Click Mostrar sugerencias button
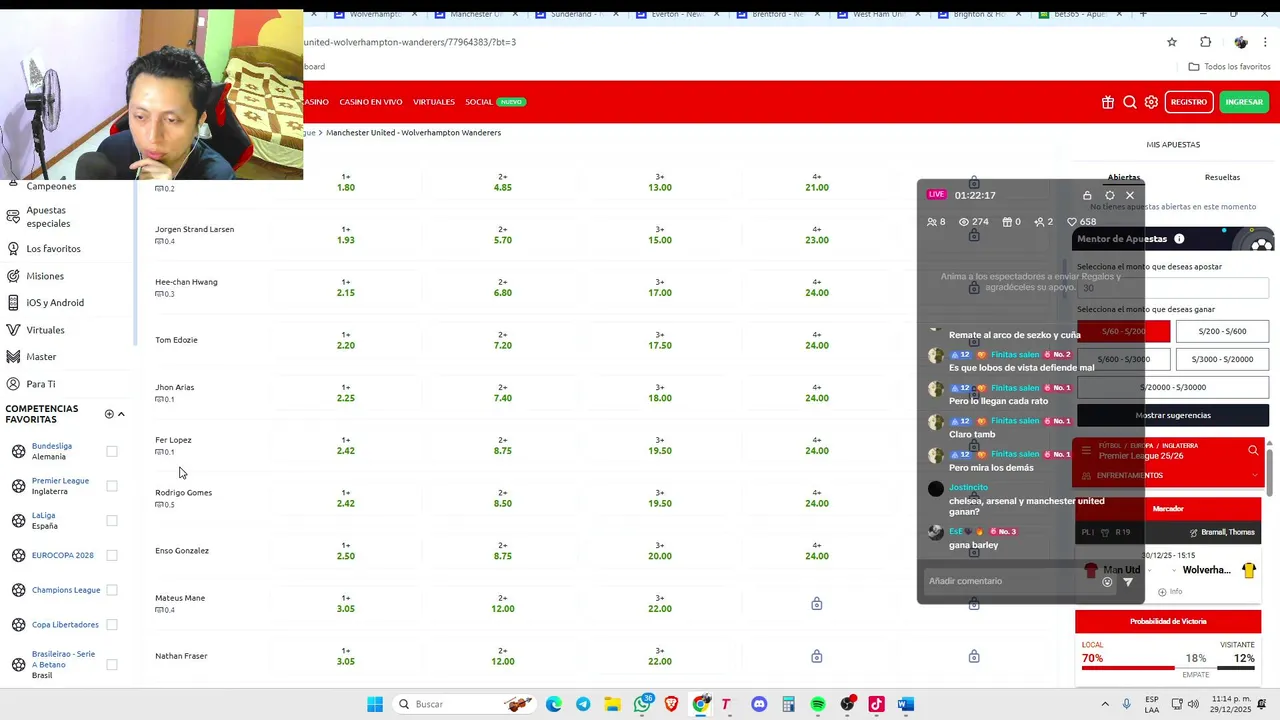This screenshot has height=720, width=1280. pos(1173,415)
